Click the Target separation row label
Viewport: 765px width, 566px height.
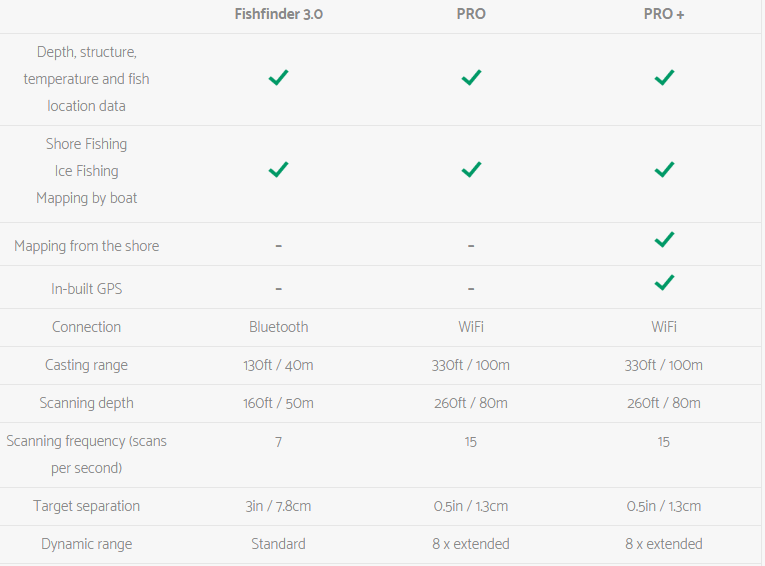tap(87, 506)
